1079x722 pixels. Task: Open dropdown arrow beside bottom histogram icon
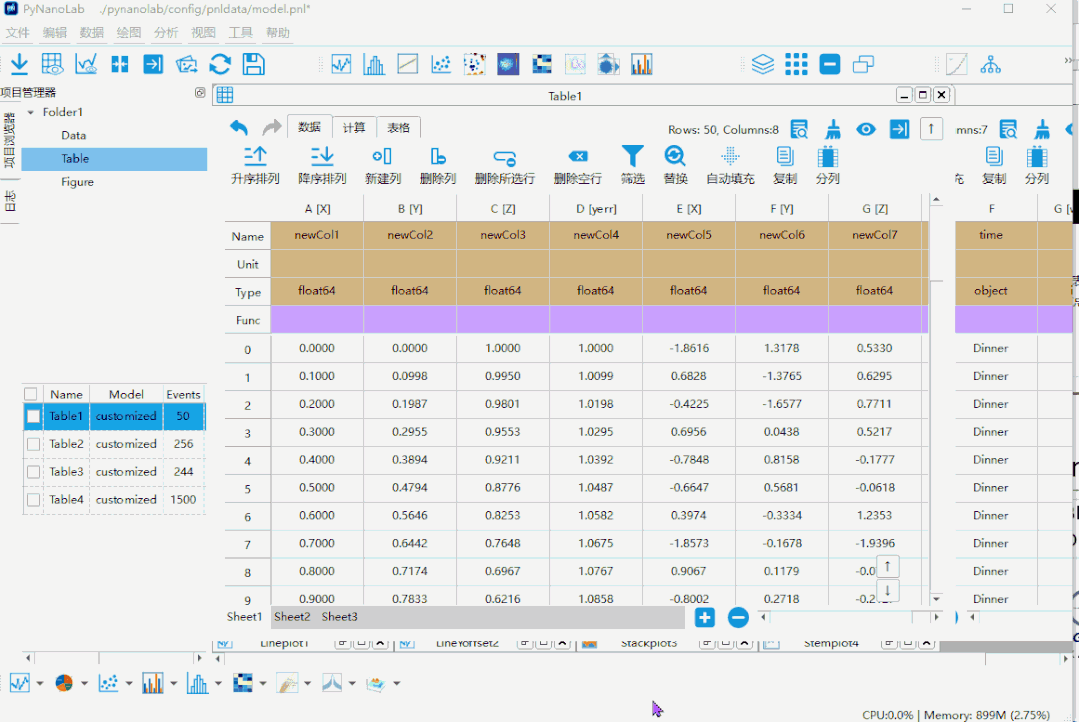point(218,683)
